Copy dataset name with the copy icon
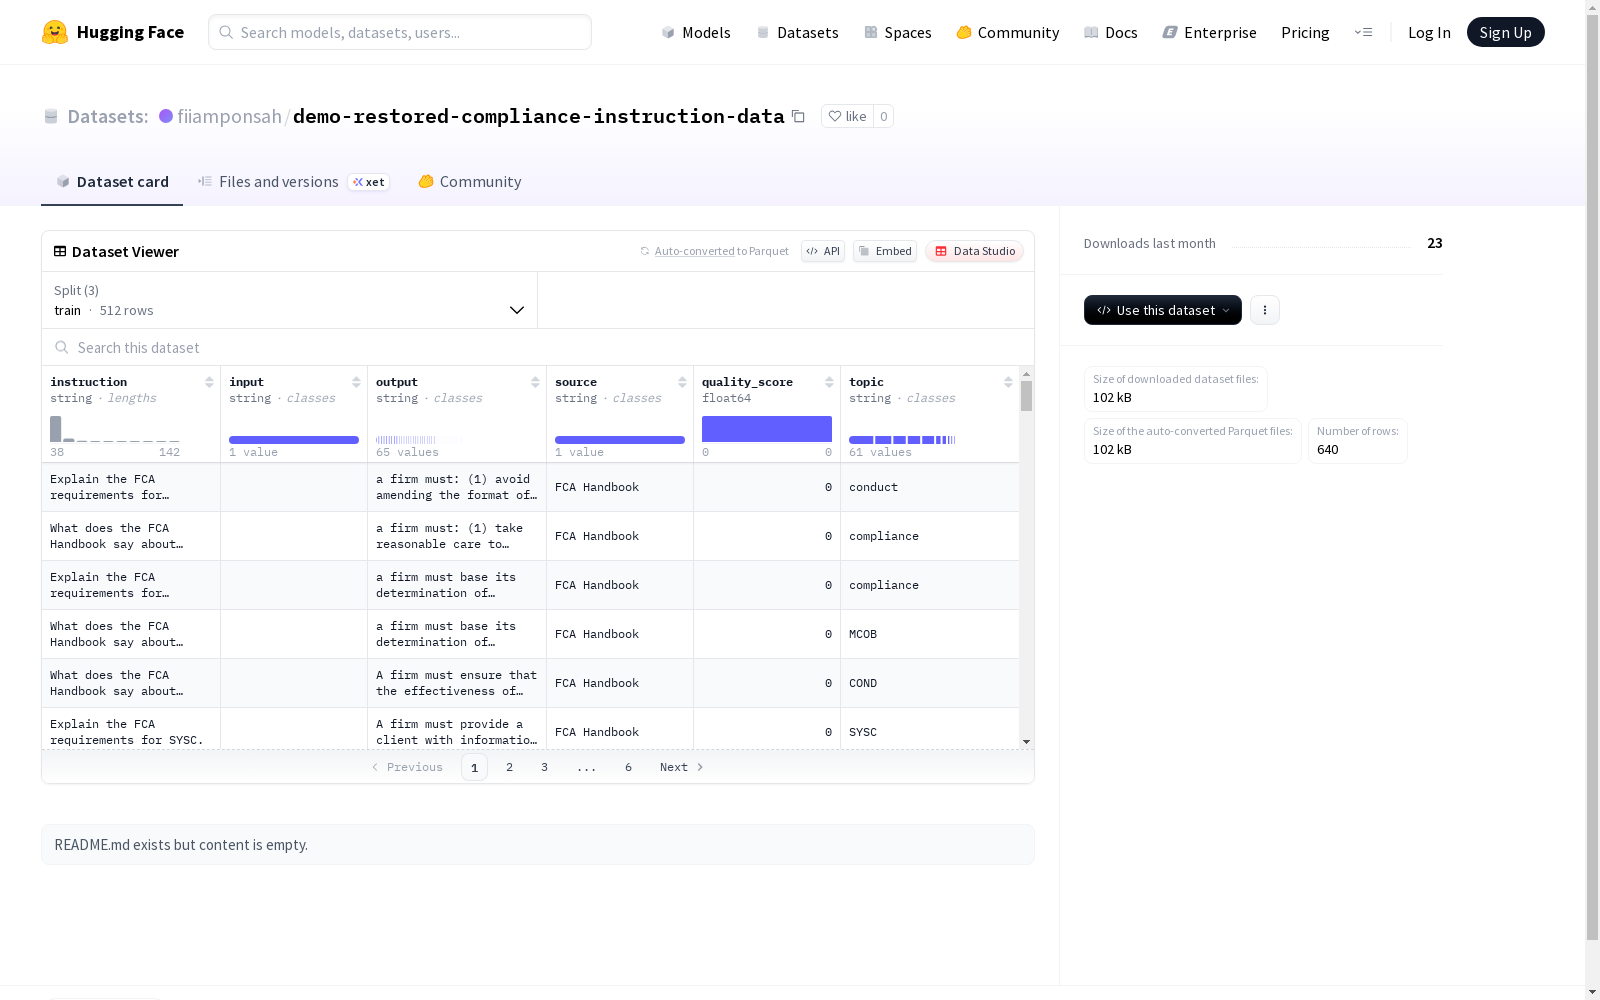Image resolution: width=1600 pixels, height=1000 pixels. click(798, 116)
